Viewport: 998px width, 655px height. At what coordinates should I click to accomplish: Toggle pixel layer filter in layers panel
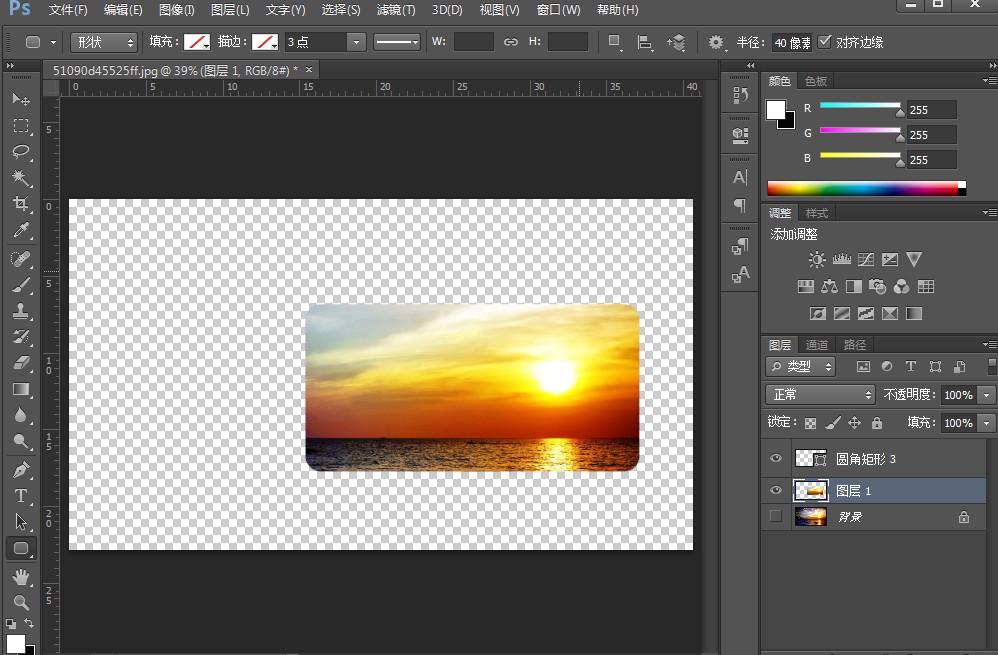(863, 367)
